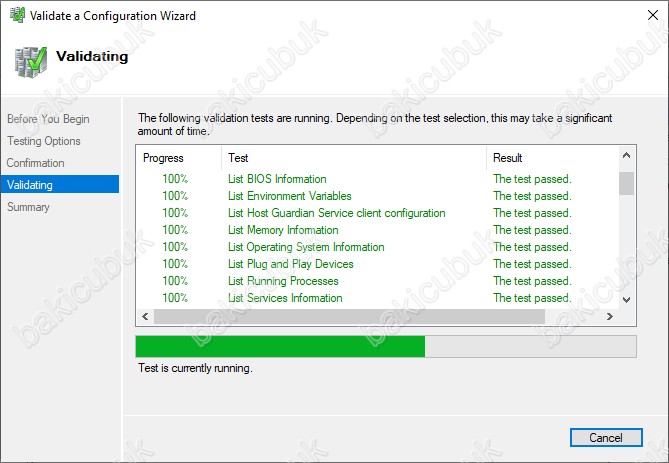Image resolution: width=669 pixels, height=463 pixels.
Task: Click test passed result for List Services Information
Action: [x=532, y=298]
